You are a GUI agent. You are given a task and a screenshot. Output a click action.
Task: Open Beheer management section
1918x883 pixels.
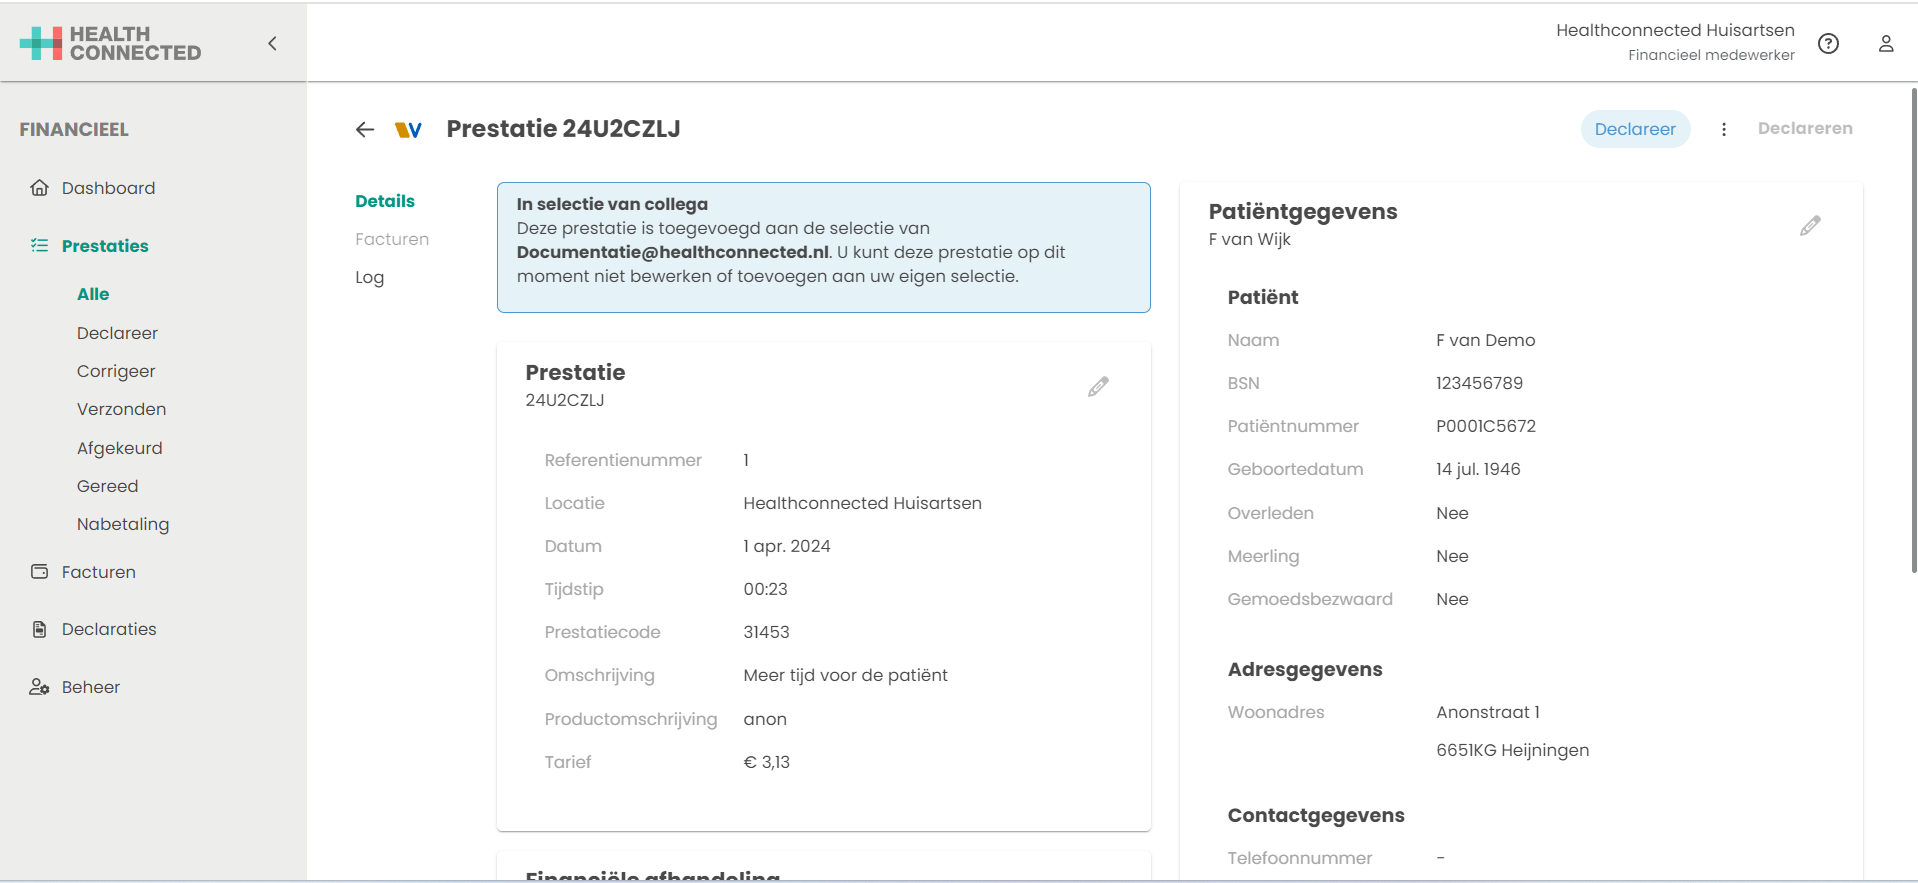[90, 687]
